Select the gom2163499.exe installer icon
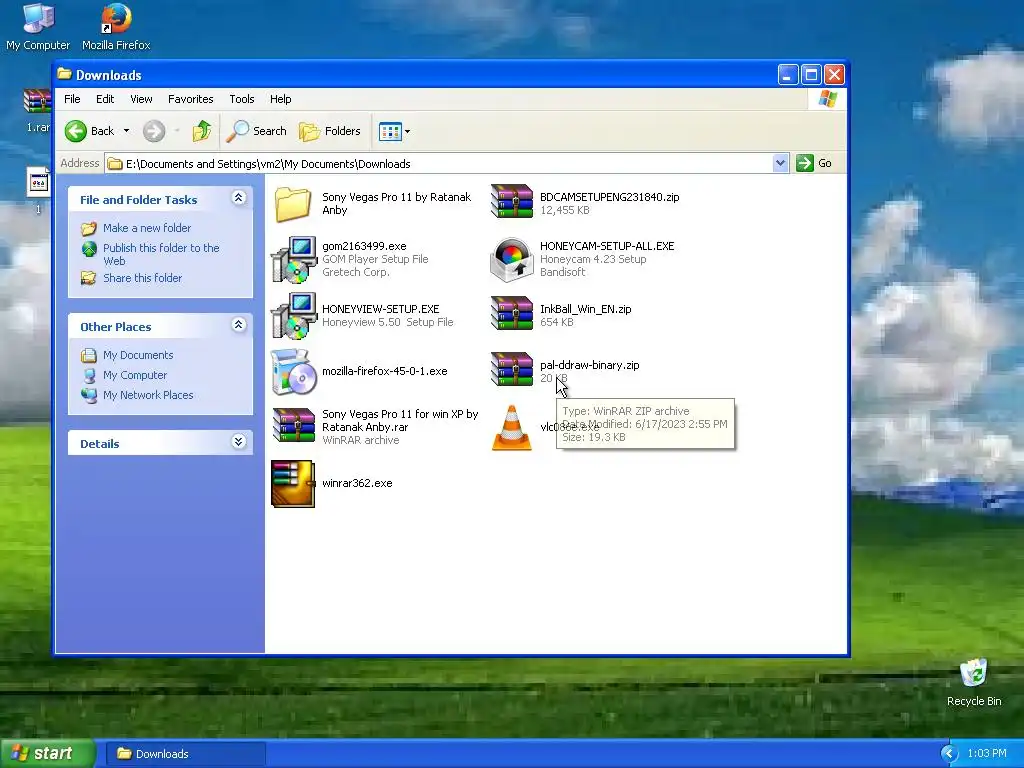Screen dimensions: 1024x768 coord(294,259)
